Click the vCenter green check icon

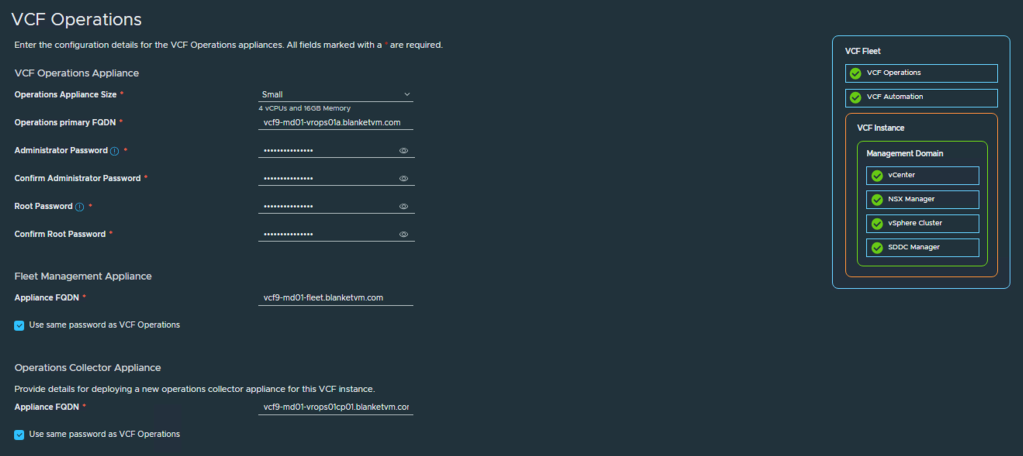(877, 175)
